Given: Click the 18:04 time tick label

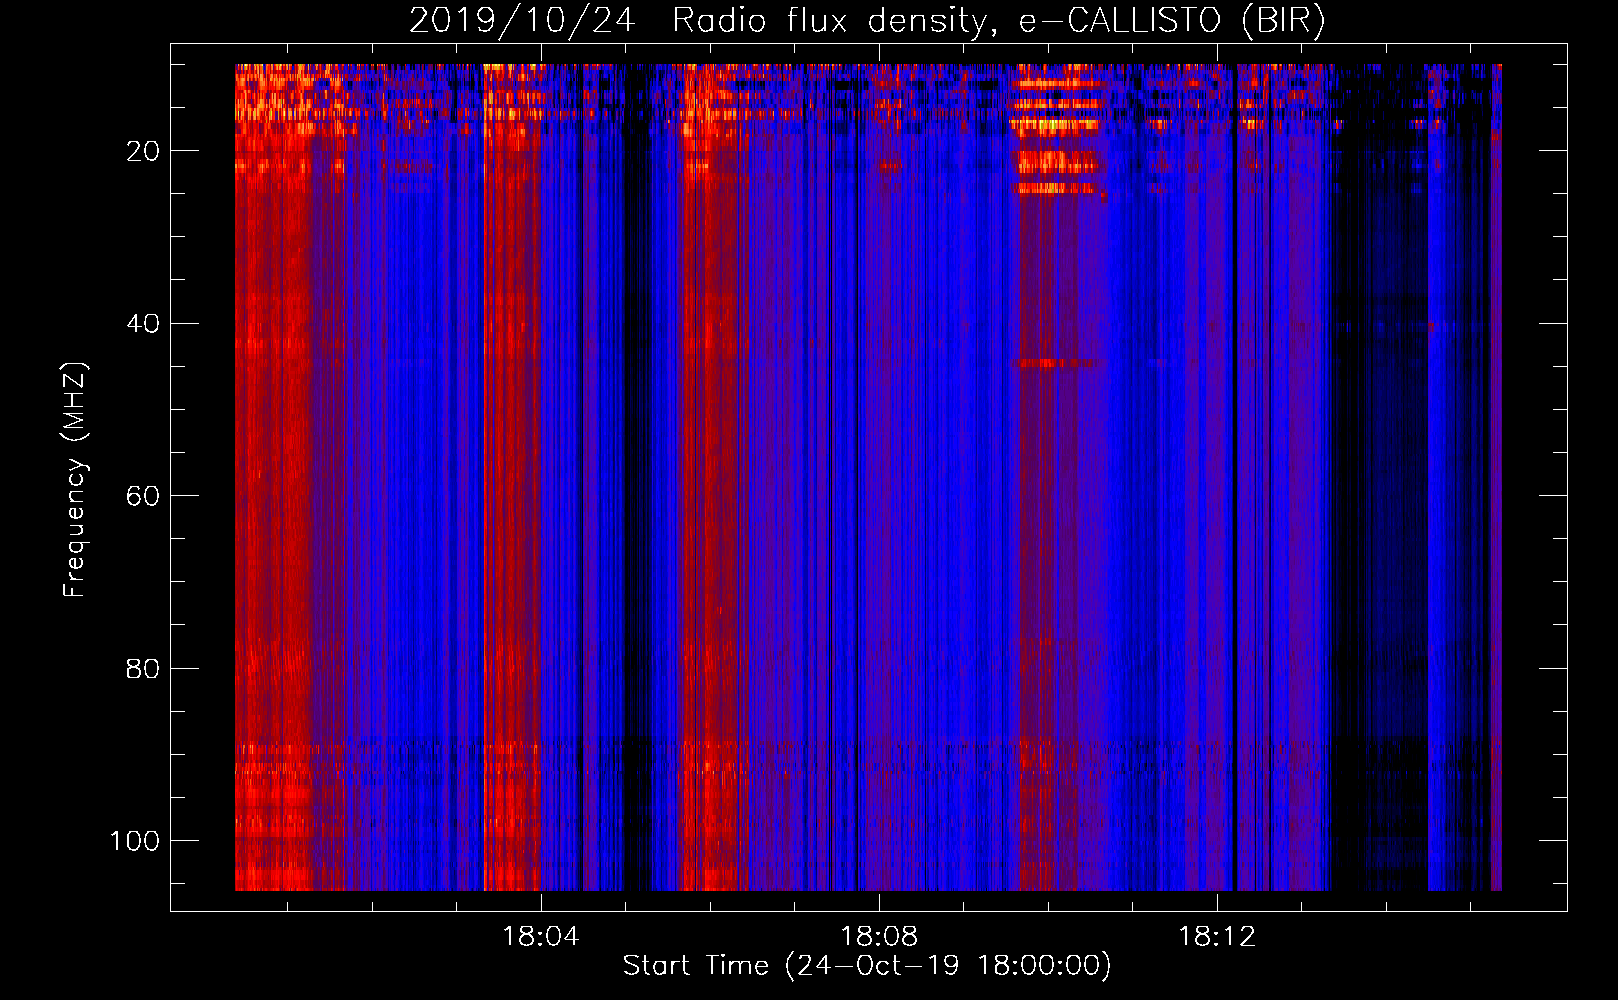Looking at the screenshot, I should click(x=541, y=937).
